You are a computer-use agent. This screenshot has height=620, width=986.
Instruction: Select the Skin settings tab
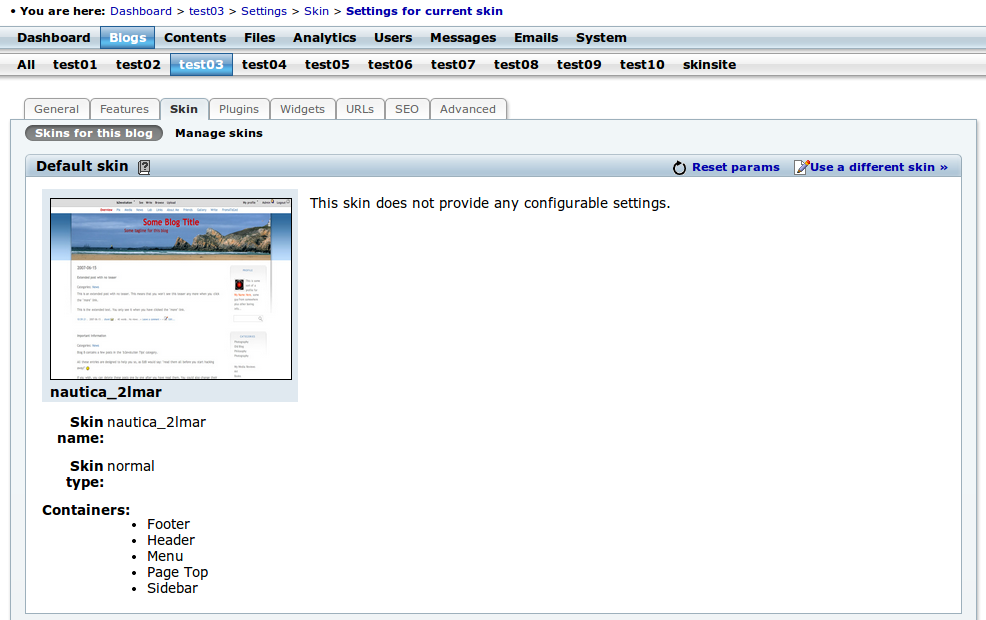pos(184,109)
